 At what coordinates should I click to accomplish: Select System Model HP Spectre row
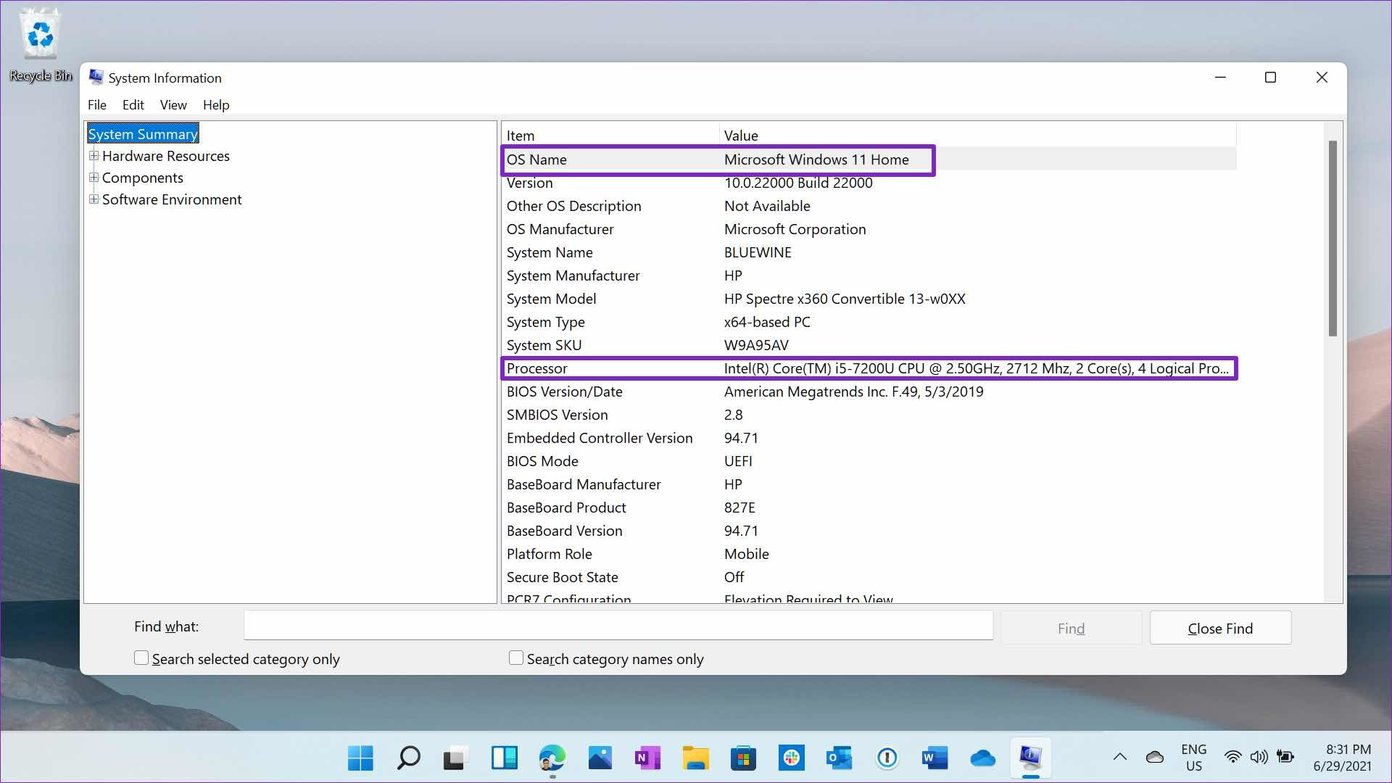(x=869, y=299)
